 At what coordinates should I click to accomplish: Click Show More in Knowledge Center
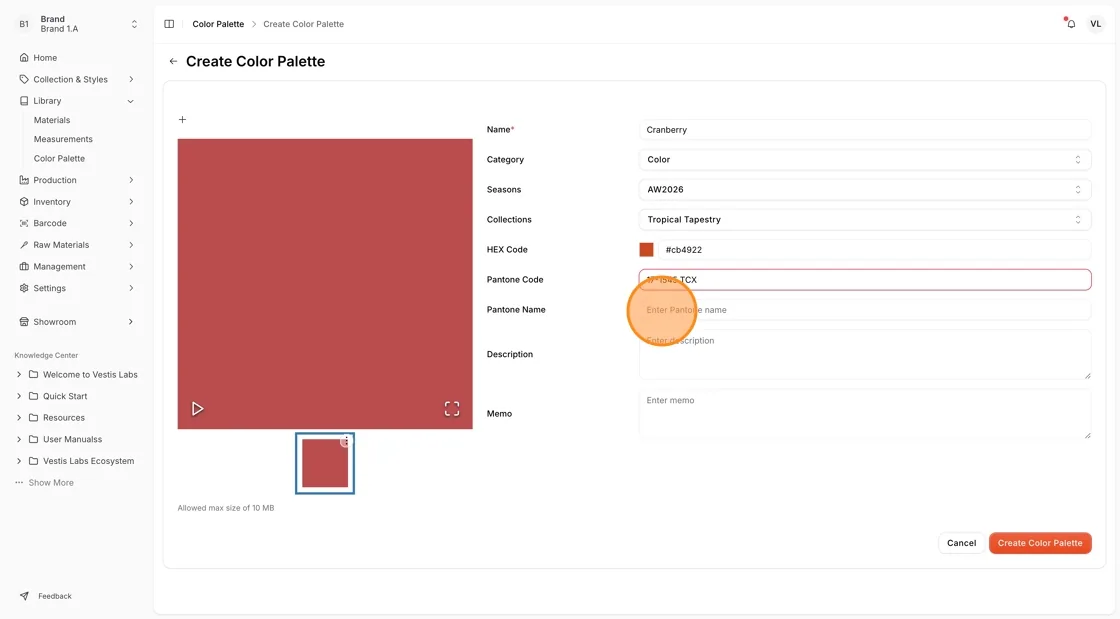click(51, 483)
